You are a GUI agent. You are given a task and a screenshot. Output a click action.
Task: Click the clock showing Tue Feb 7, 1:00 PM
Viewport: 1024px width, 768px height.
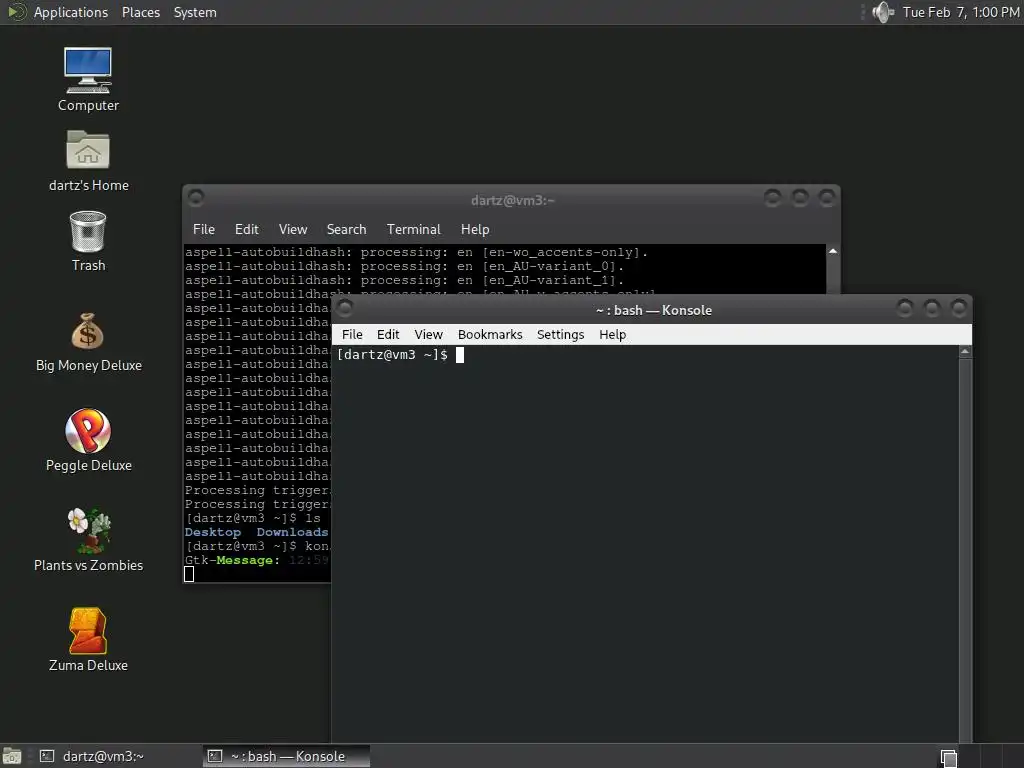961,12
